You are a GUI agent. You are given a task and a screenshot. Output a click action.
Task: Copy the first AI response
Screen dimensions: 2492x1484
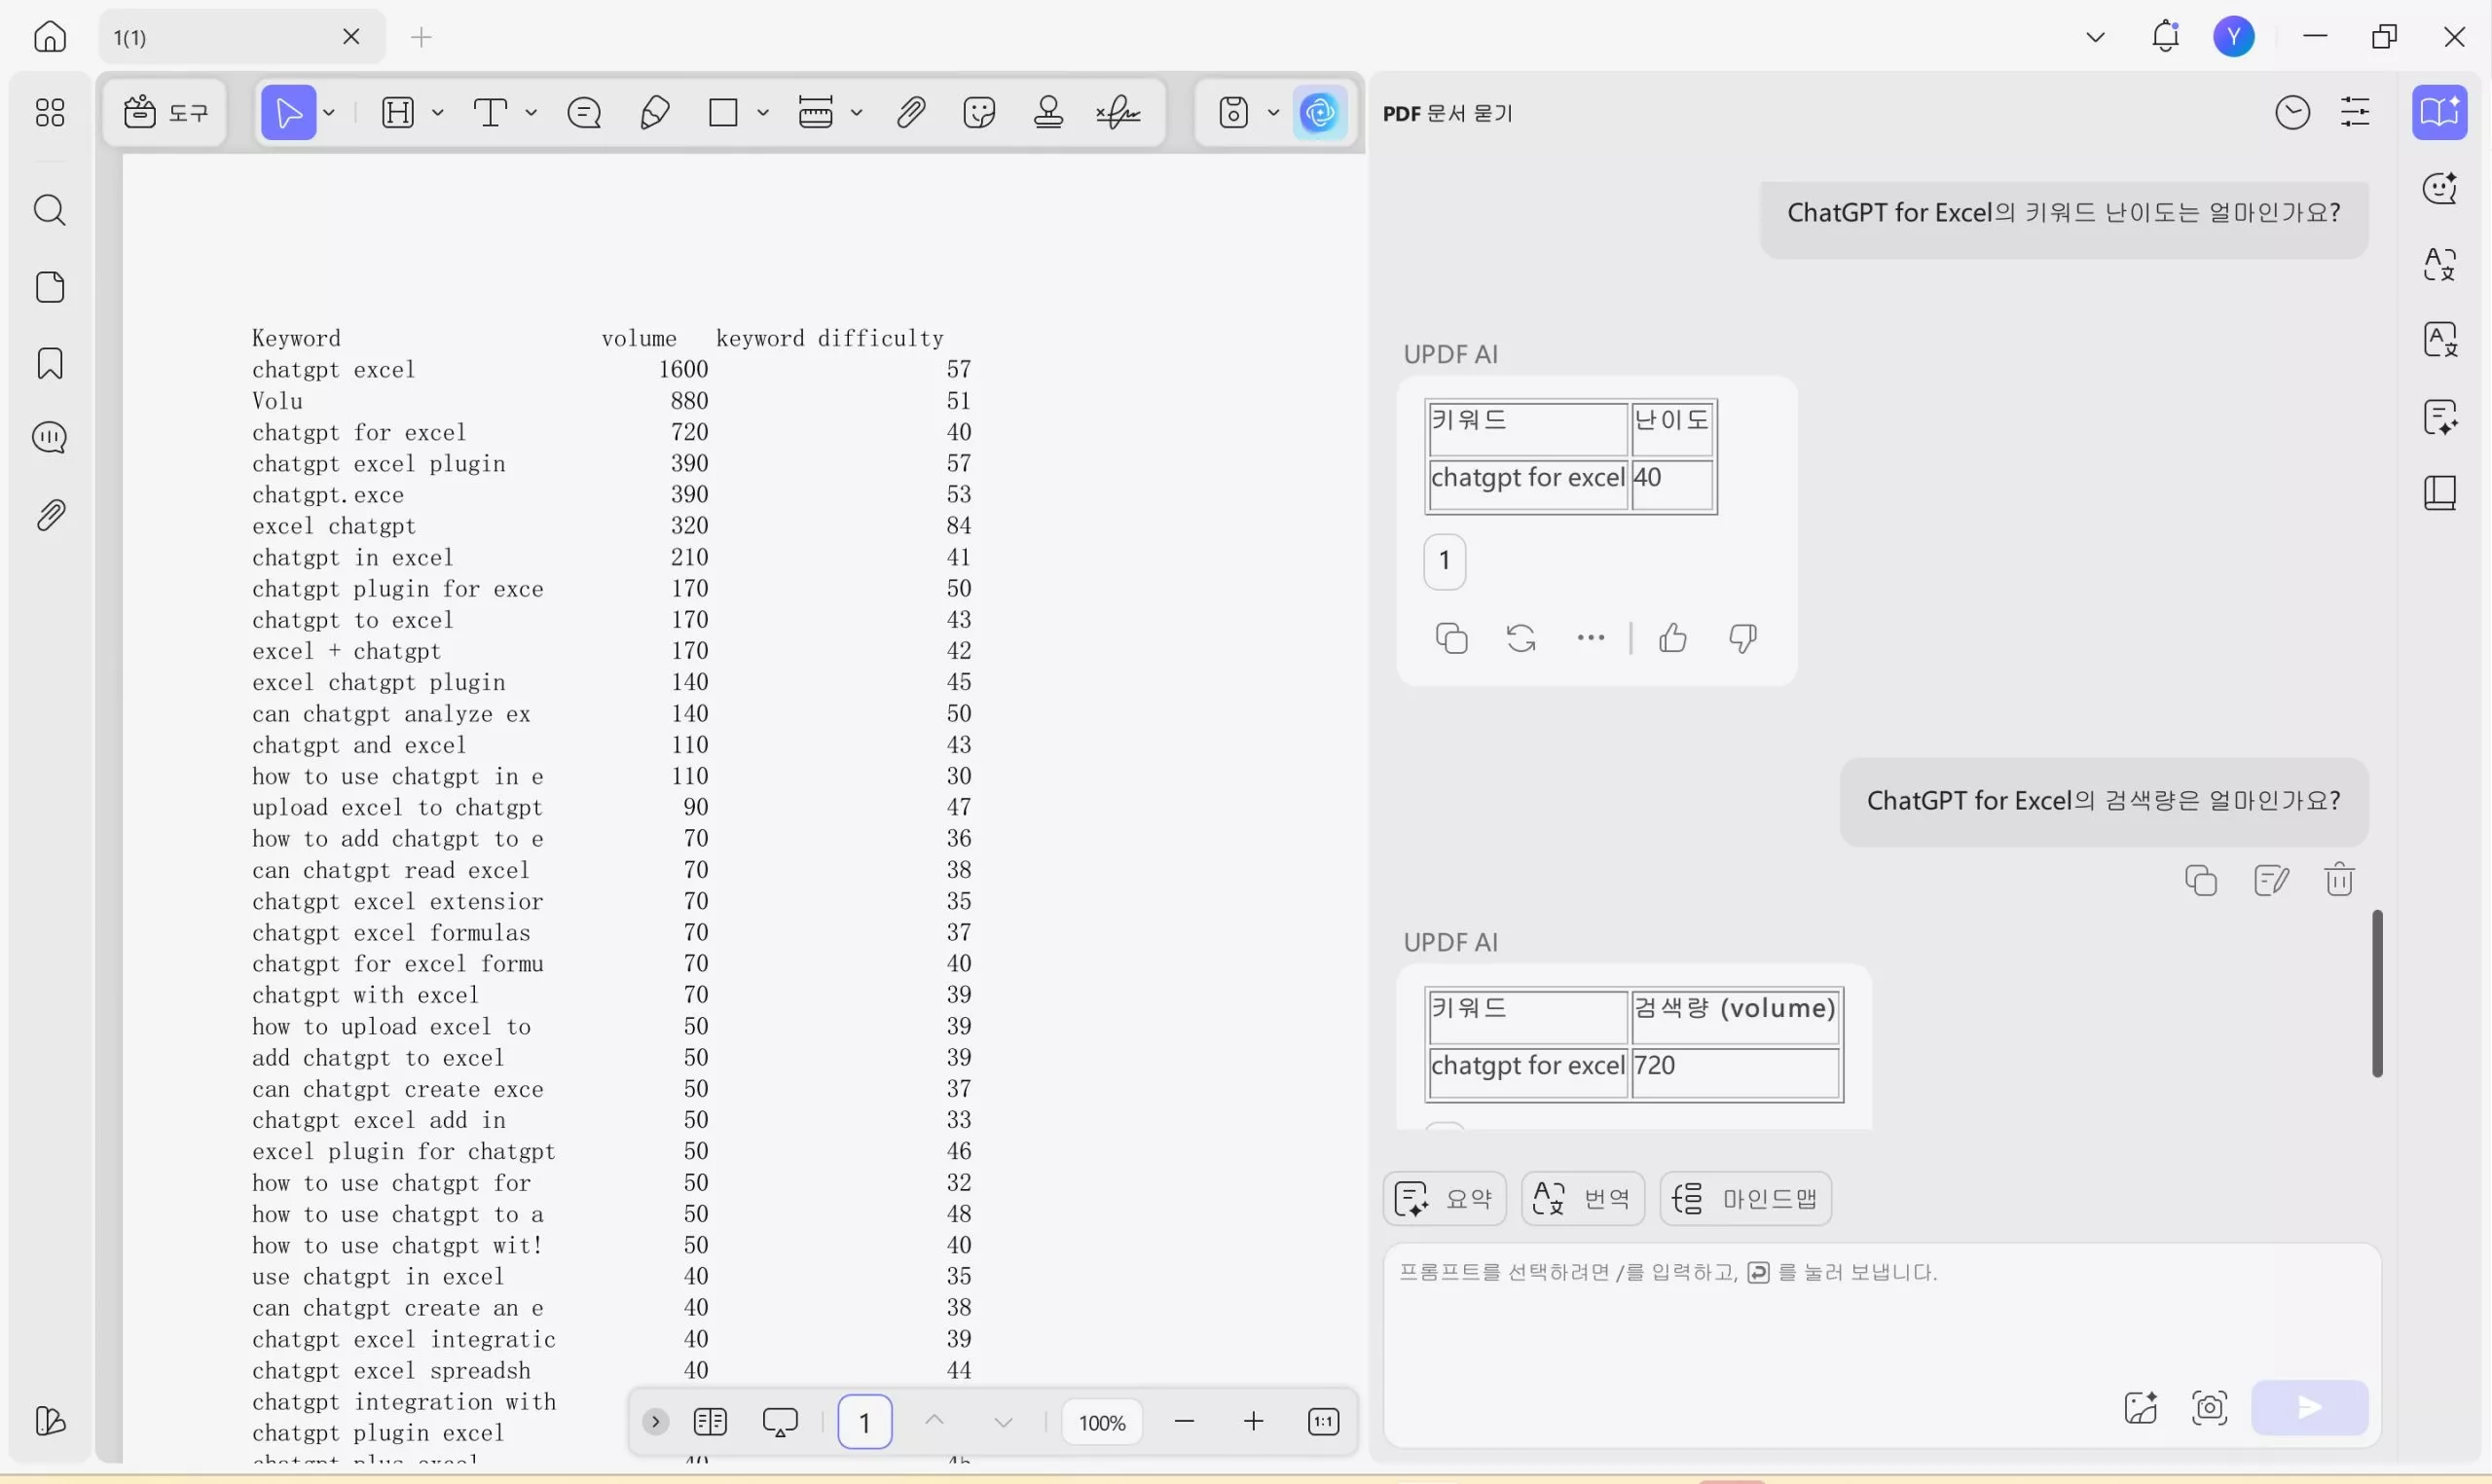(1452, 637)
